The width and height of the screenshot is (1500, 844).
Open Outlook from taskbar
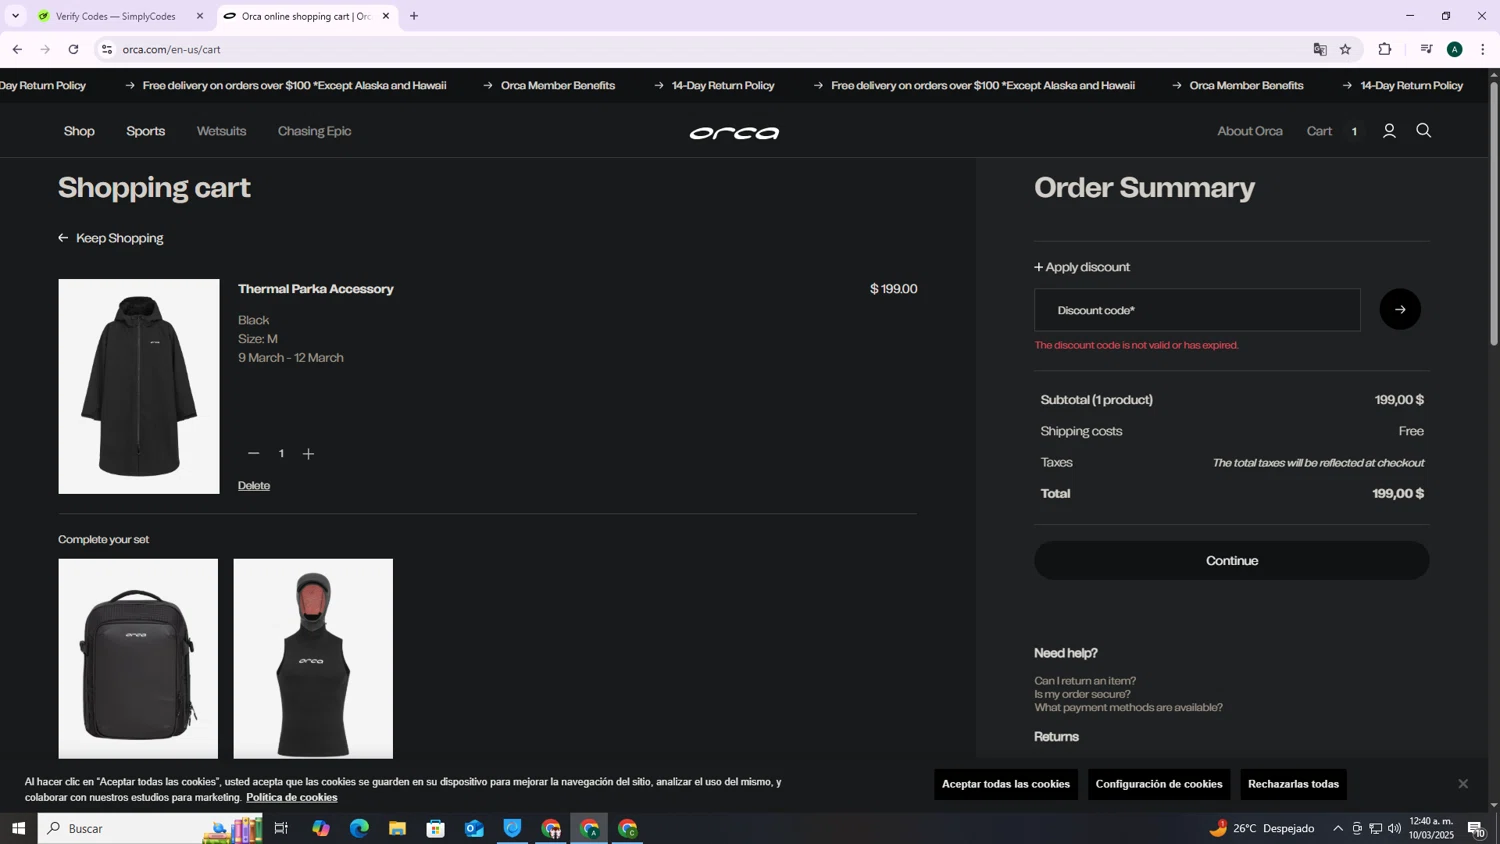click(x=474, y=828)
